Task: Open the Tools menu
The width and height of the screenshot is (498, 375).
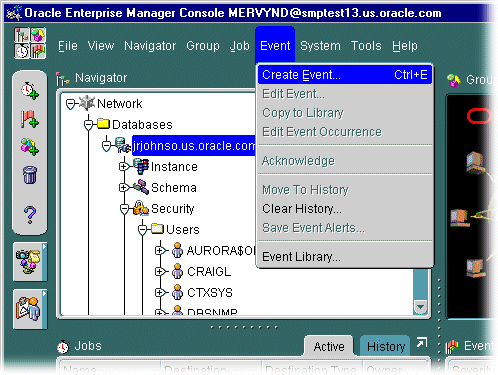Action: click(366, 46)
